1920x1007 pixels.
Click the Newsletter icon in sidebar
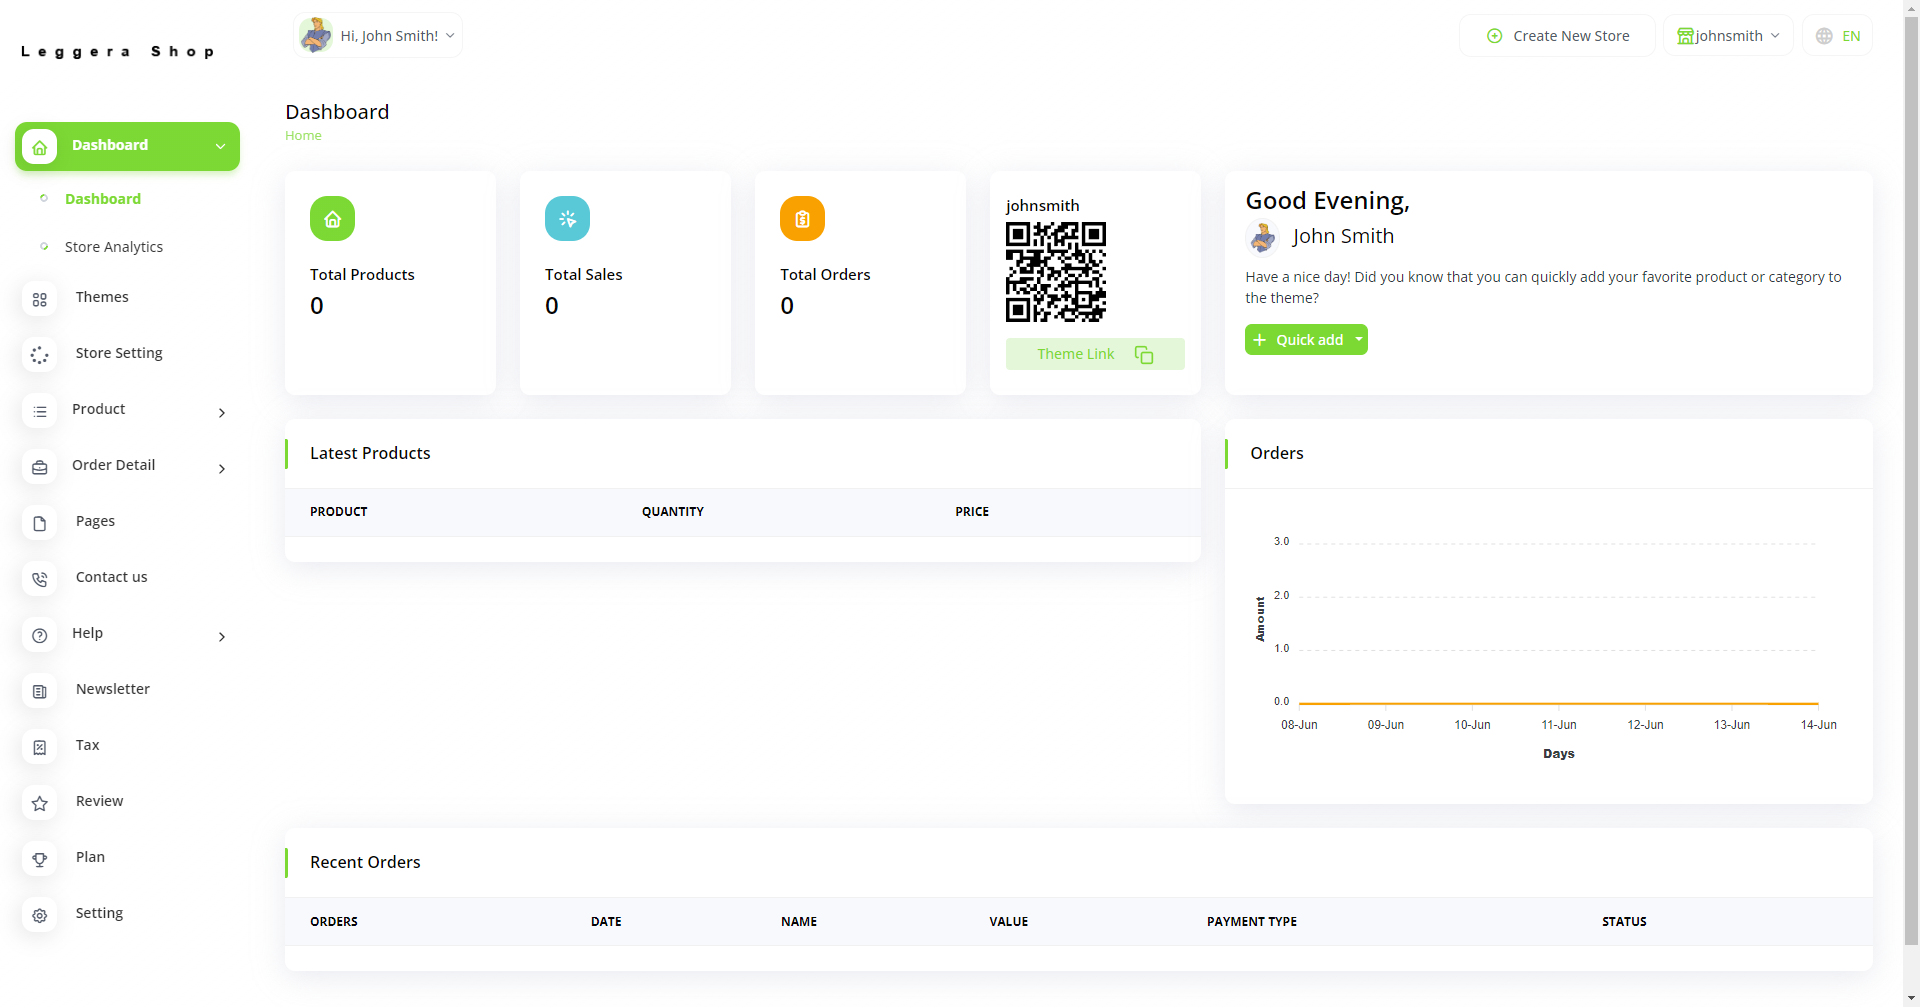pos(40,691)
